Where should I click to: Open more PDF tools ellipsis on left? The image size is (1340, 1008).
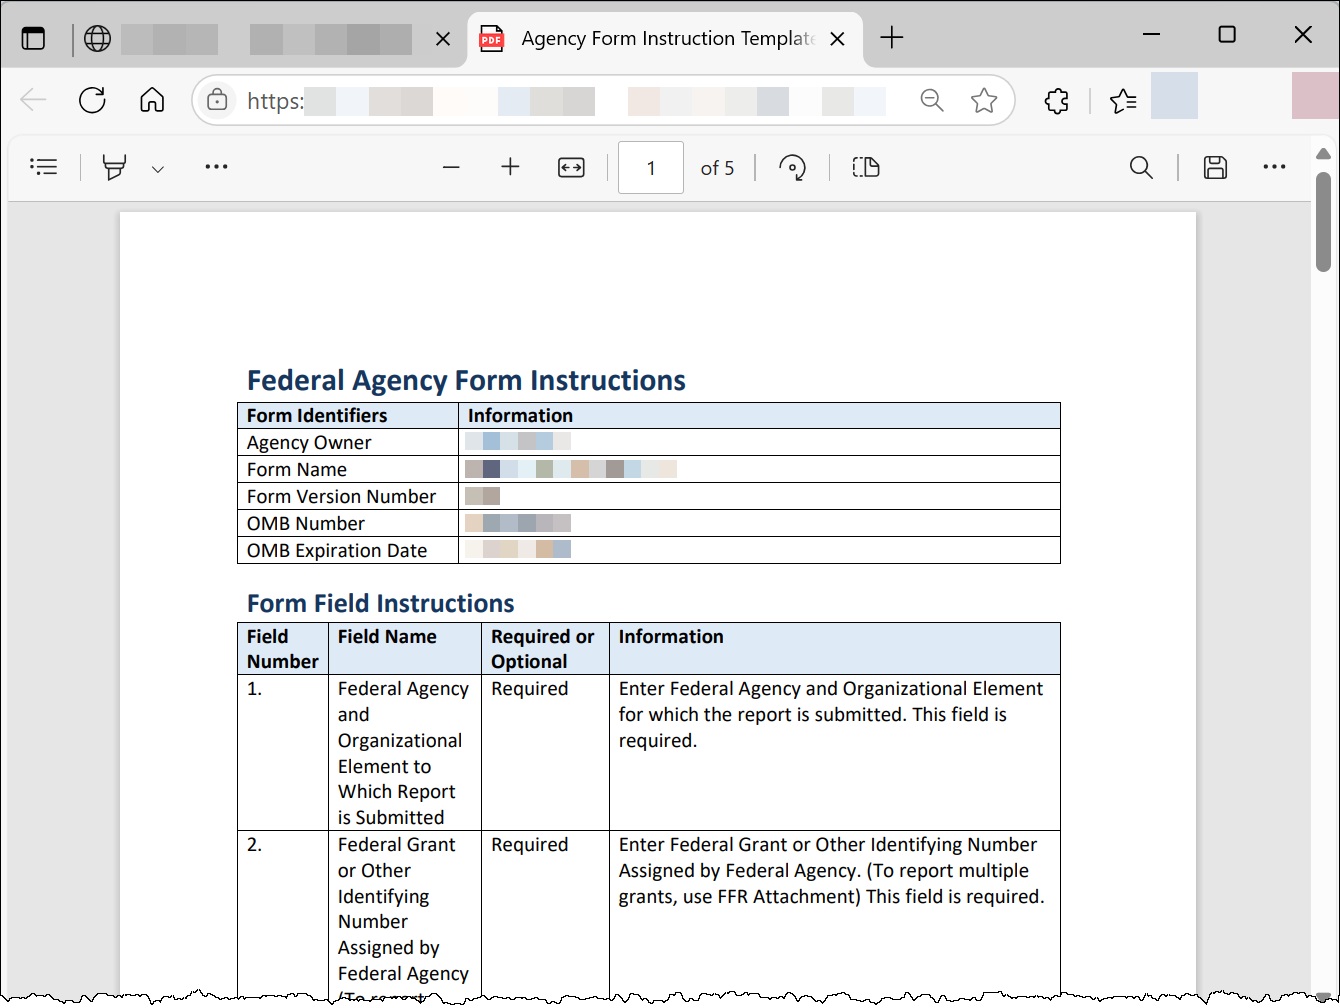click(216, 167)
